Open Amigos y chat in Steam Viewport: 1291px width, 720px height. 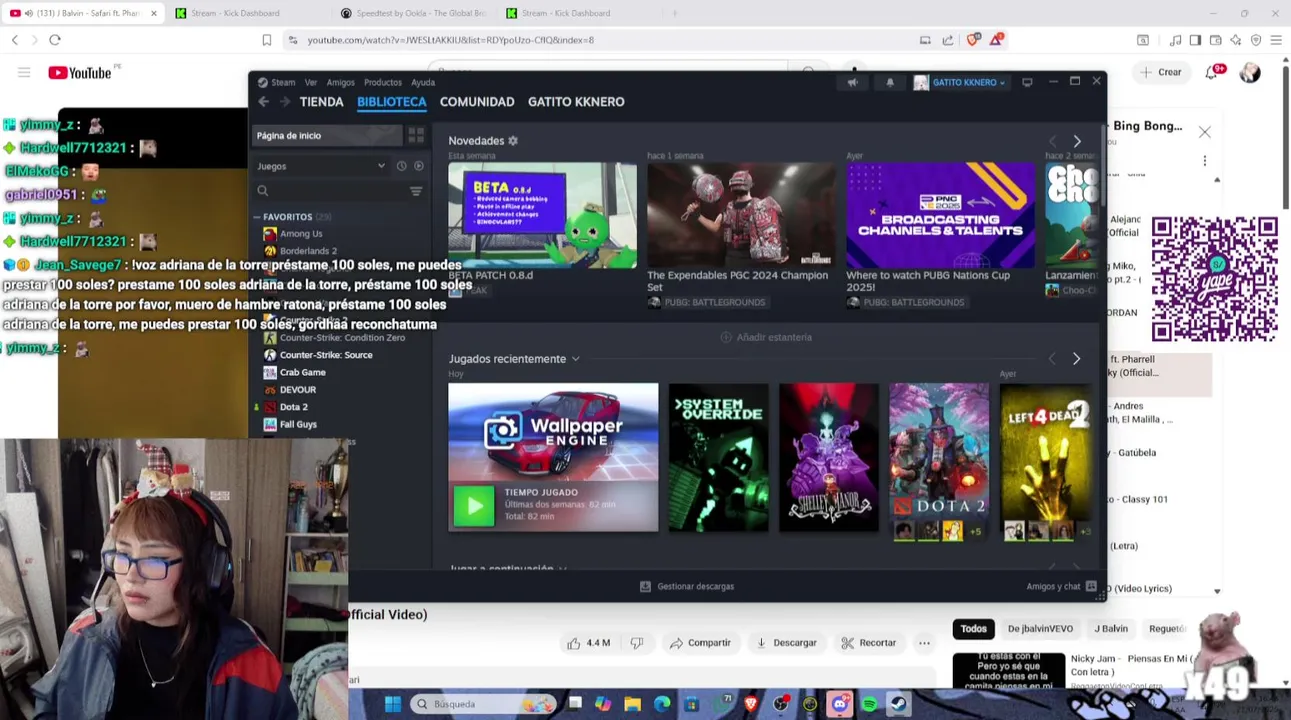pyautogui.click(x=1061, y=586)
